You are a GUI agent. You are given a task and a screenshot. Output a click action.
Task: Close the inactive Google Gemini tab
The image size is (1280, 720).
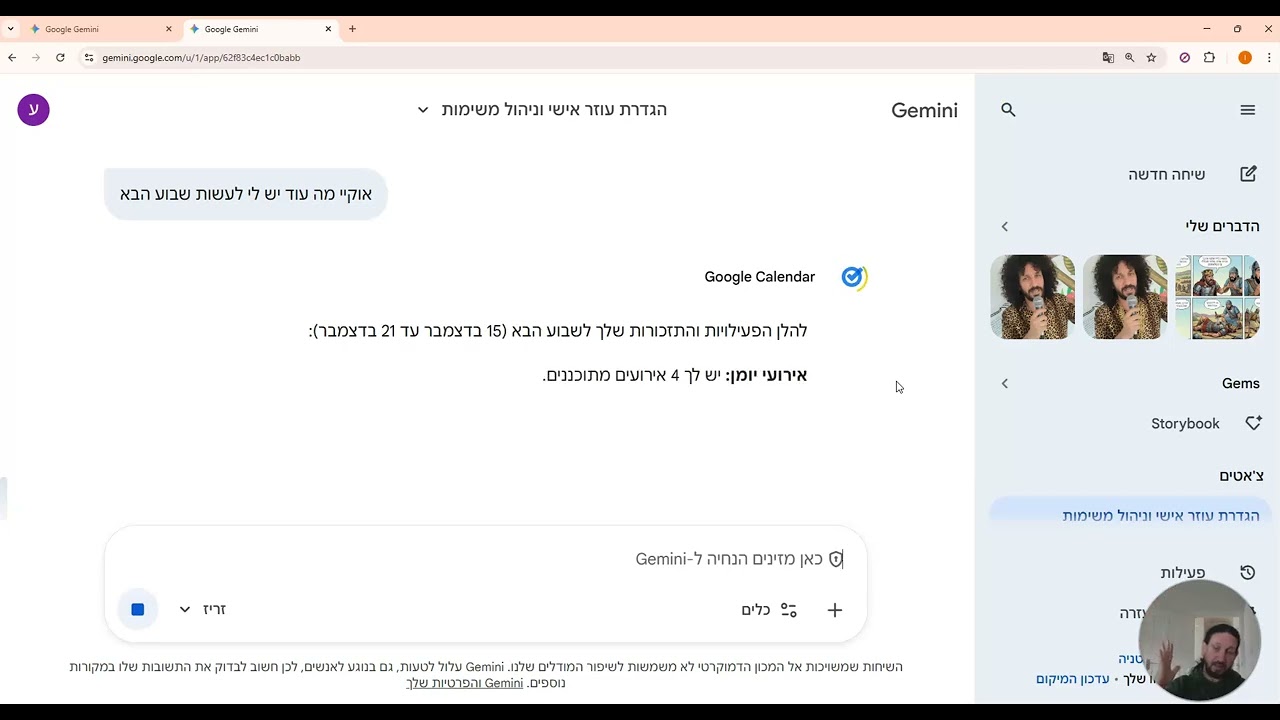tap(168, 29)
